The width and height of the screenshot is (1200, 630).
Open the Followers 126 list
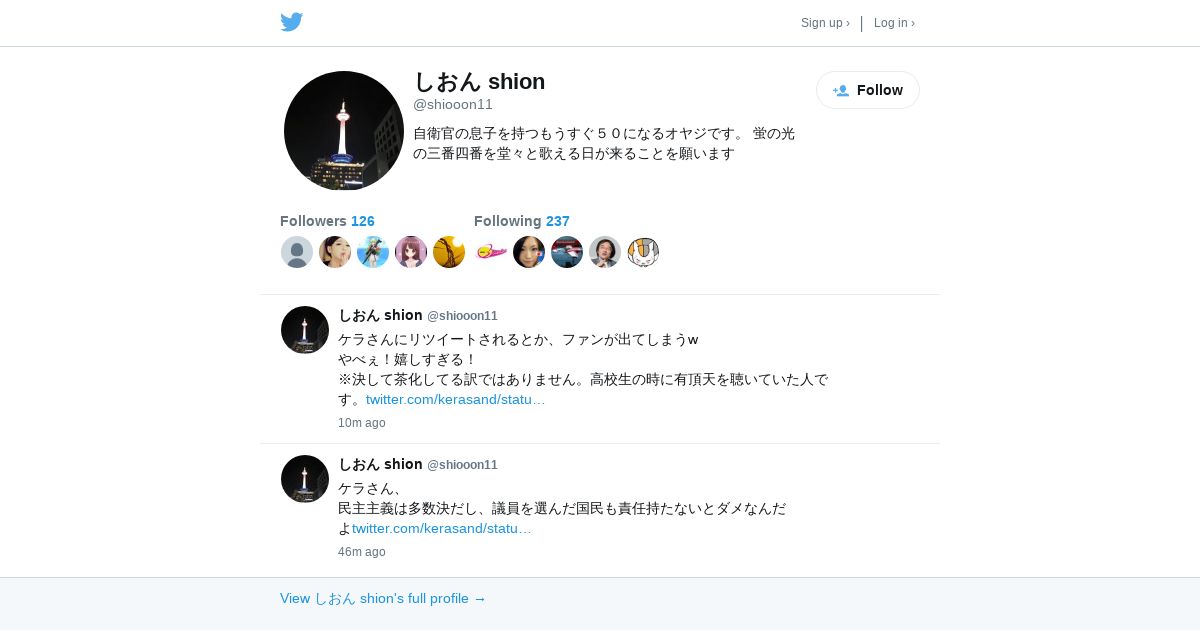pyautogui.click(x=327, y=221)
